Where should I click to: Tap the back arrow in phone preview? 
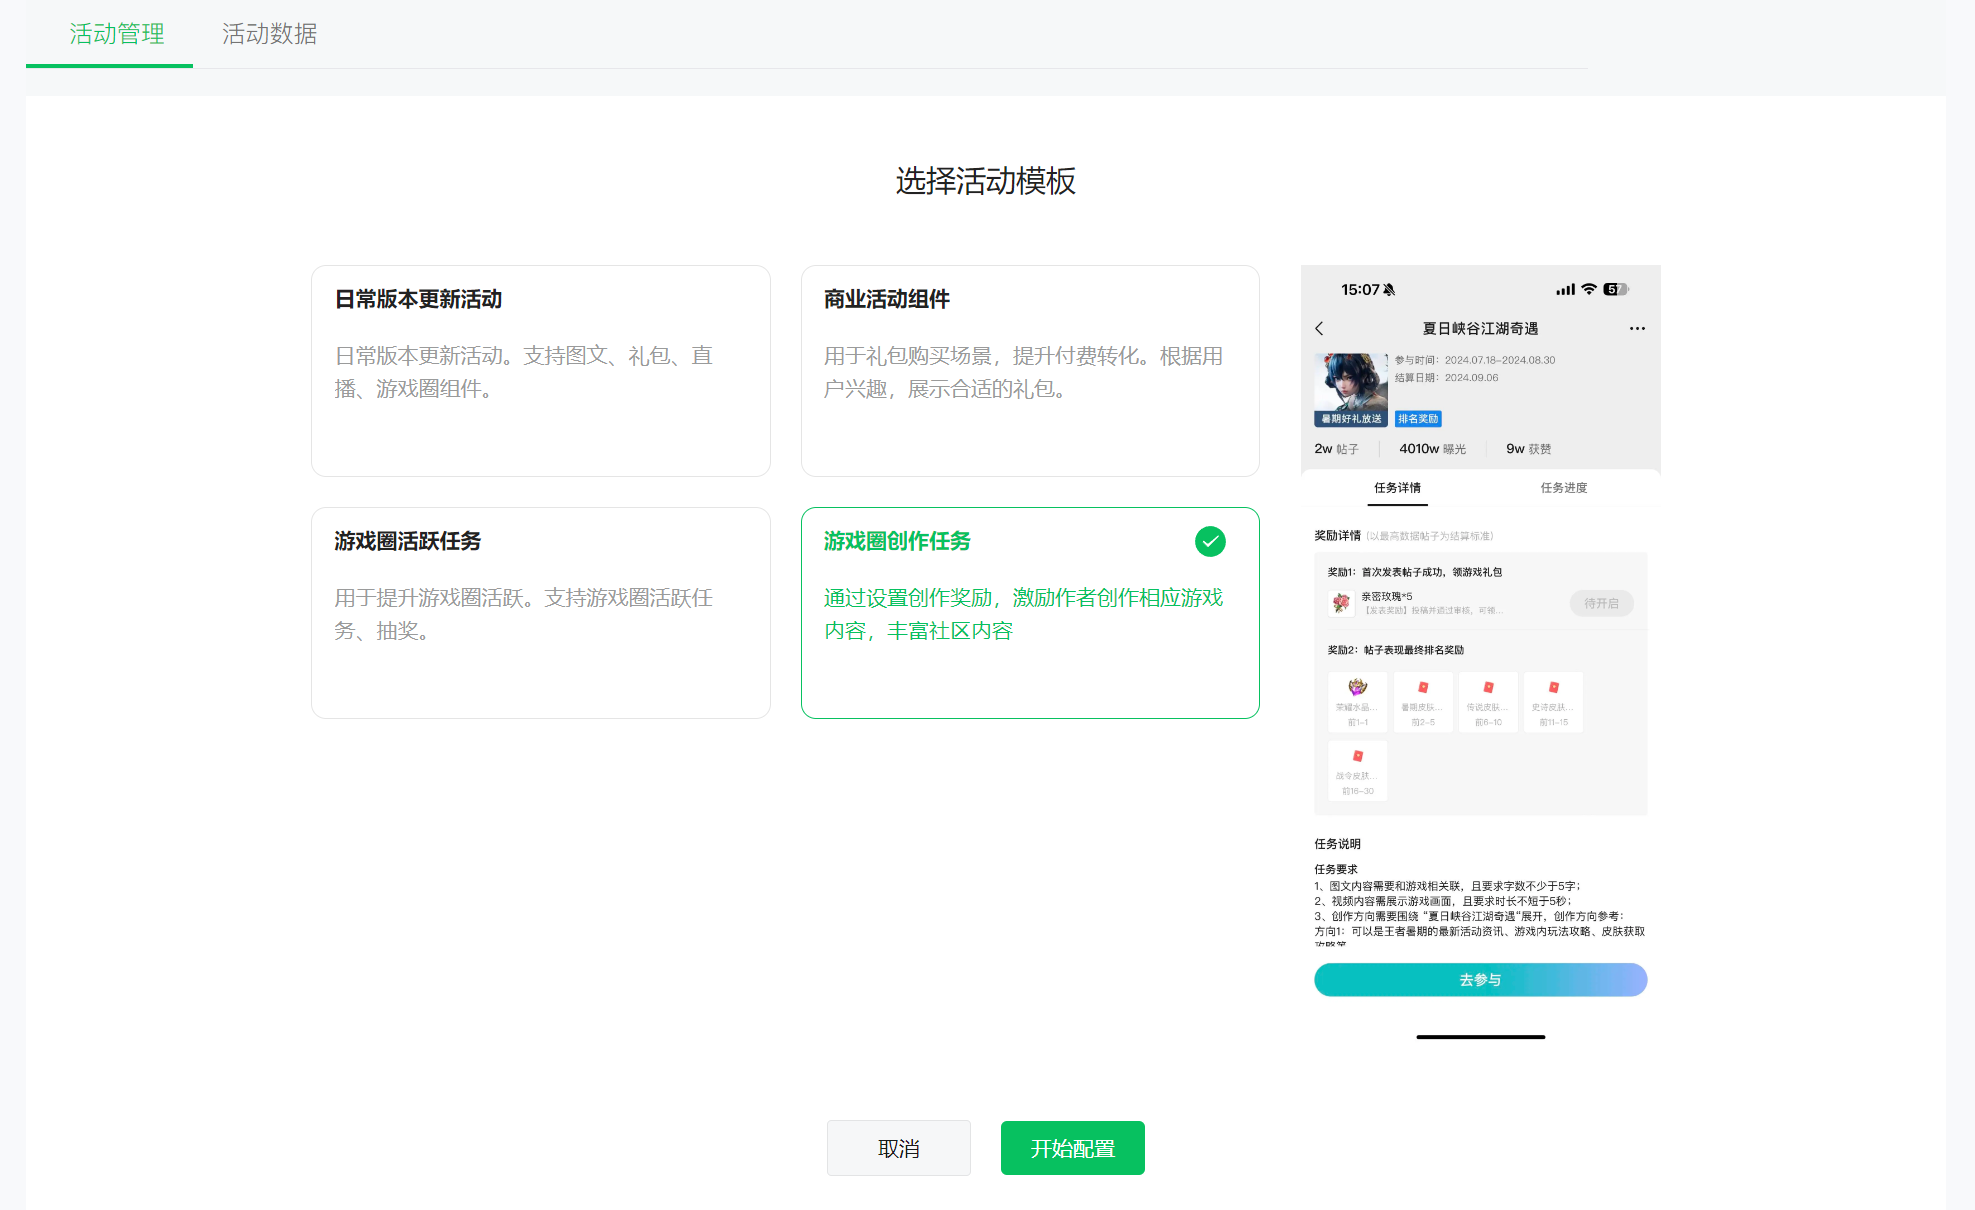(1319, 328)
